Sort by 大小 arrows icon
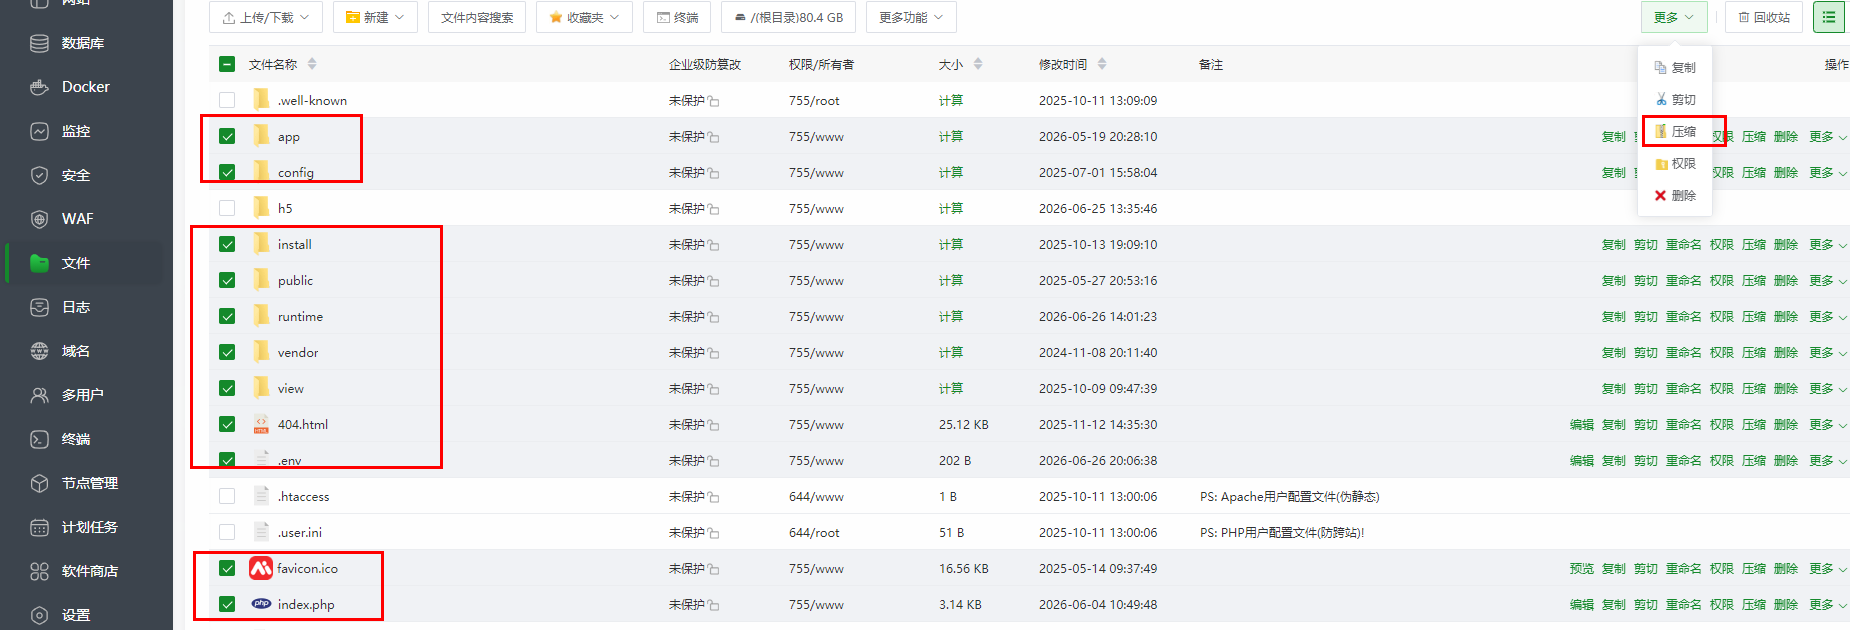Image resolution: width=1850 pixels, height=630 pixels. pos(978,64)
